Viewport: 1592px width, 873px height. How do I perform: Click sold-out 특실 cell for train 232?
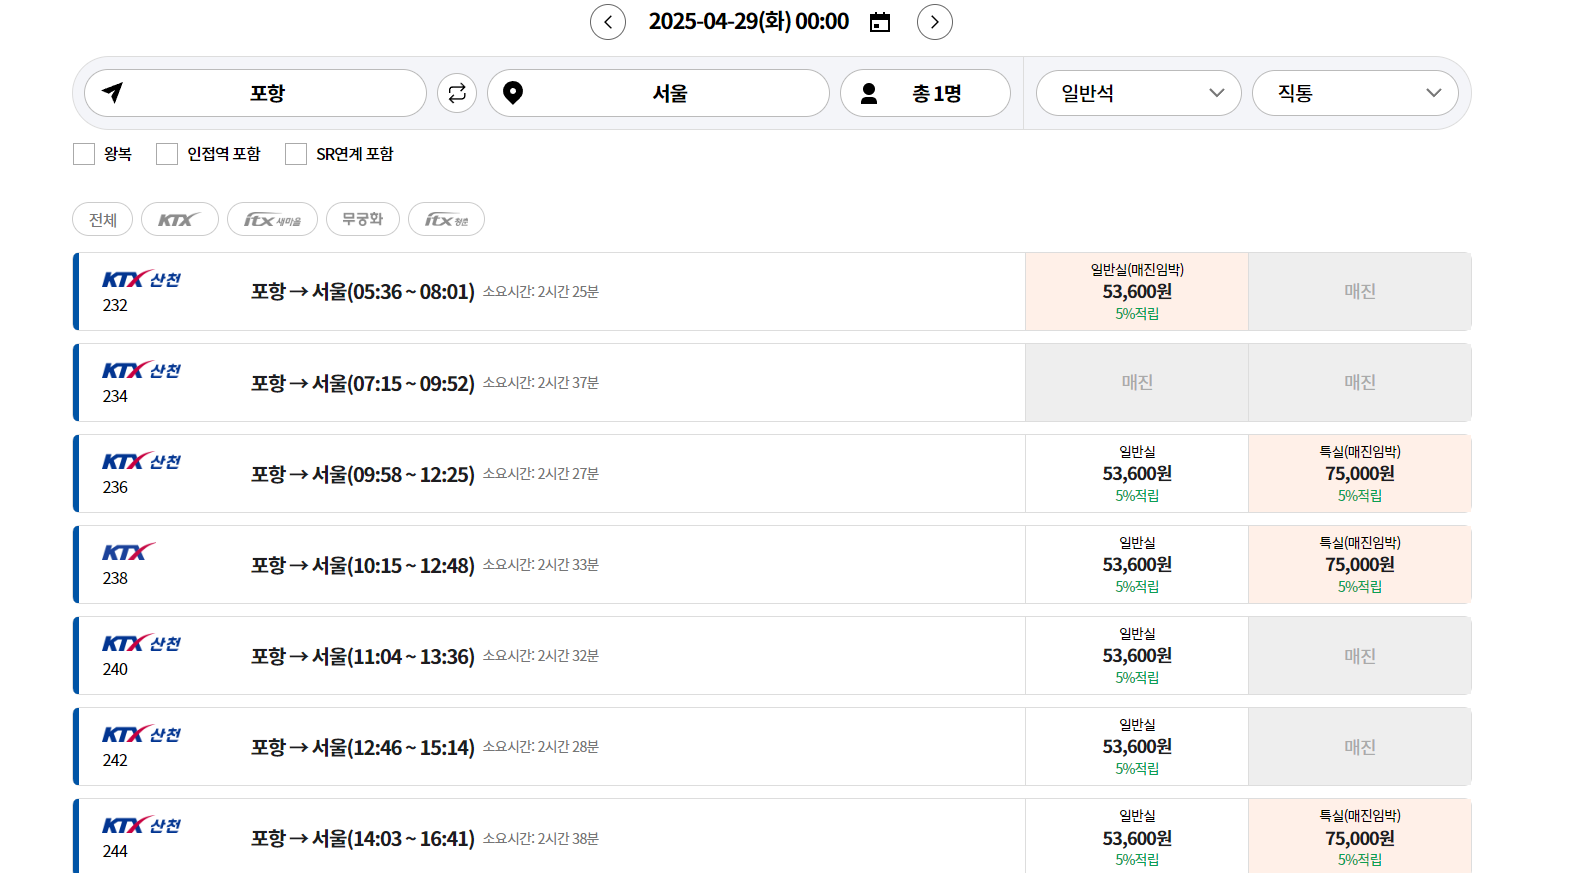click(x=1360, y=291)
